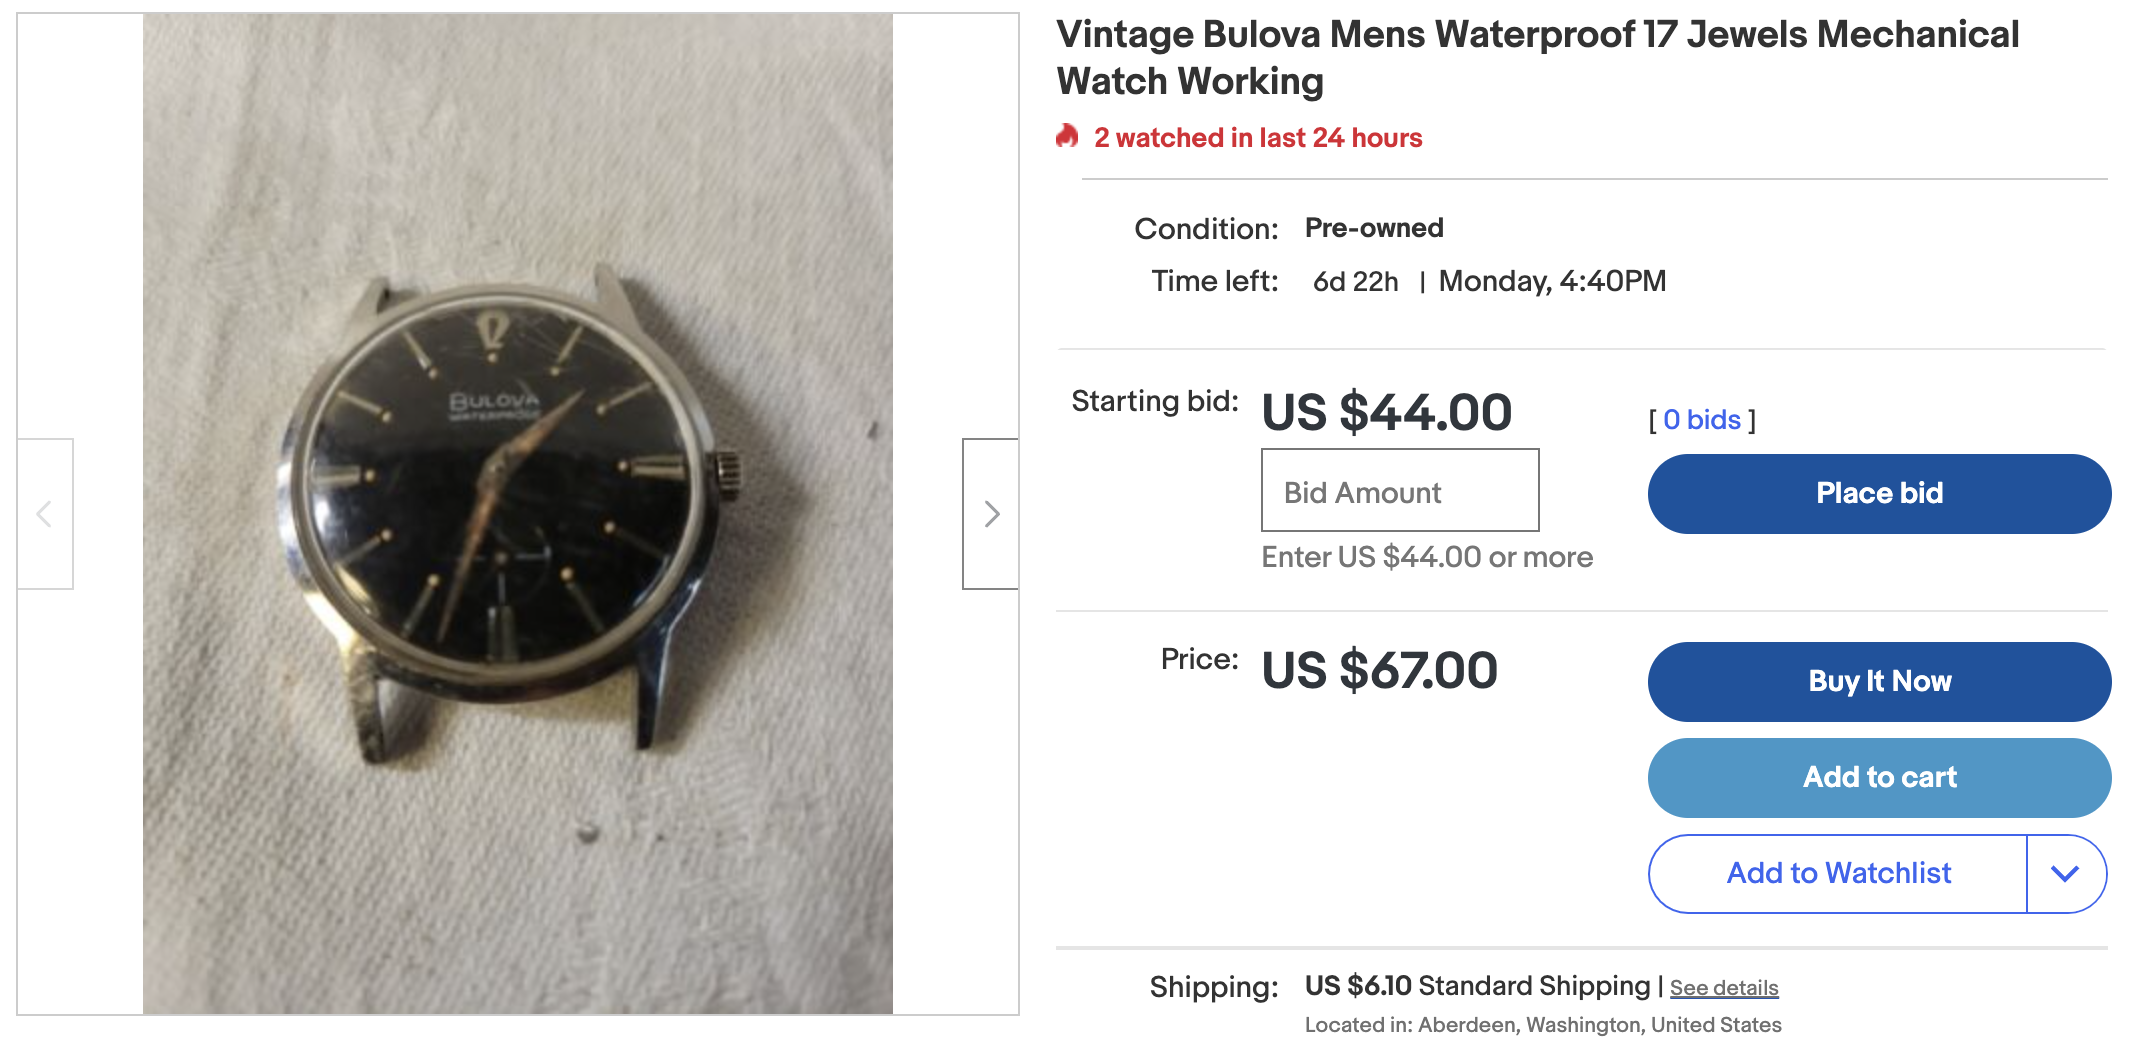Click Buy It Now
Image resolution: width=2132 pixels, height=1048 pixels.
point(1879,682)
